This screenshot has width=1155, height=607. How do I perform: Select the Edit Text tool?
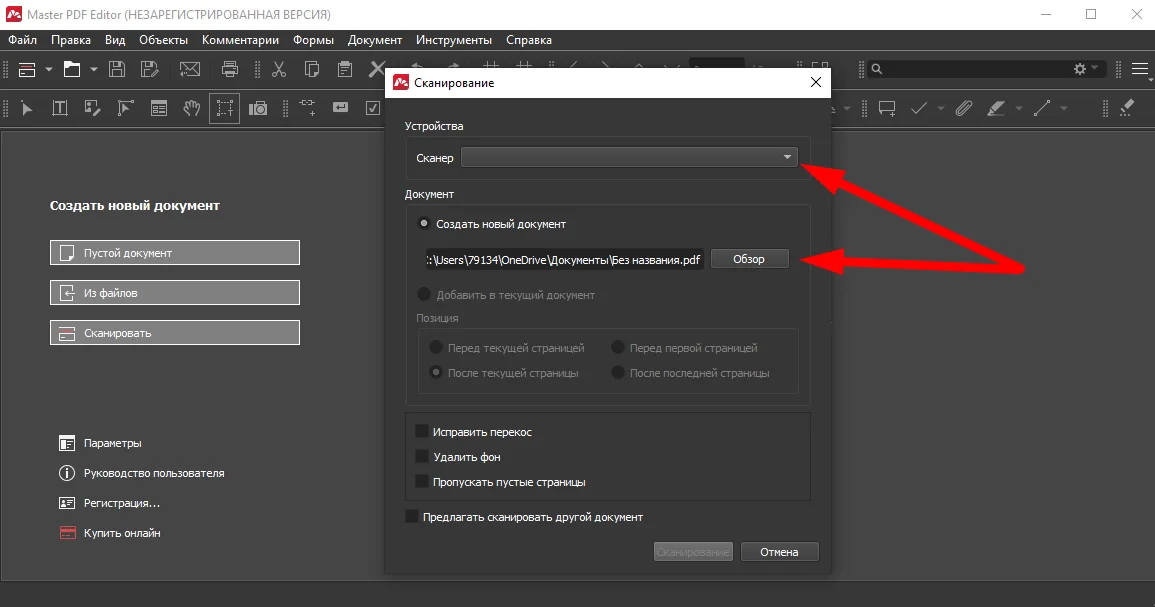coord(59,108)
